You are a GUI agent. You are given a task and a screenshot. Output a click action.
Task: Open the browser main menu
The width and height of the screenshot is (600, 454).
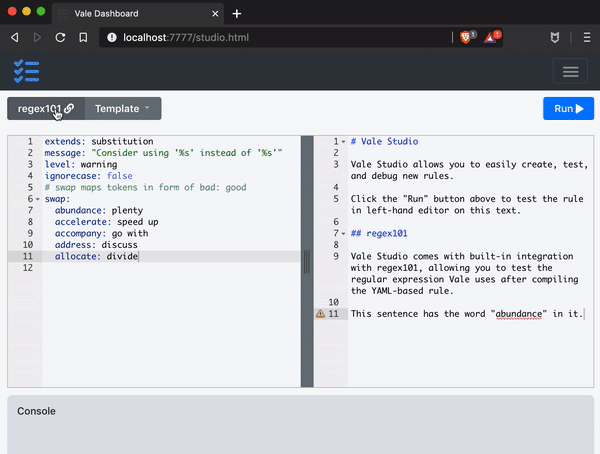coord(587,38)
